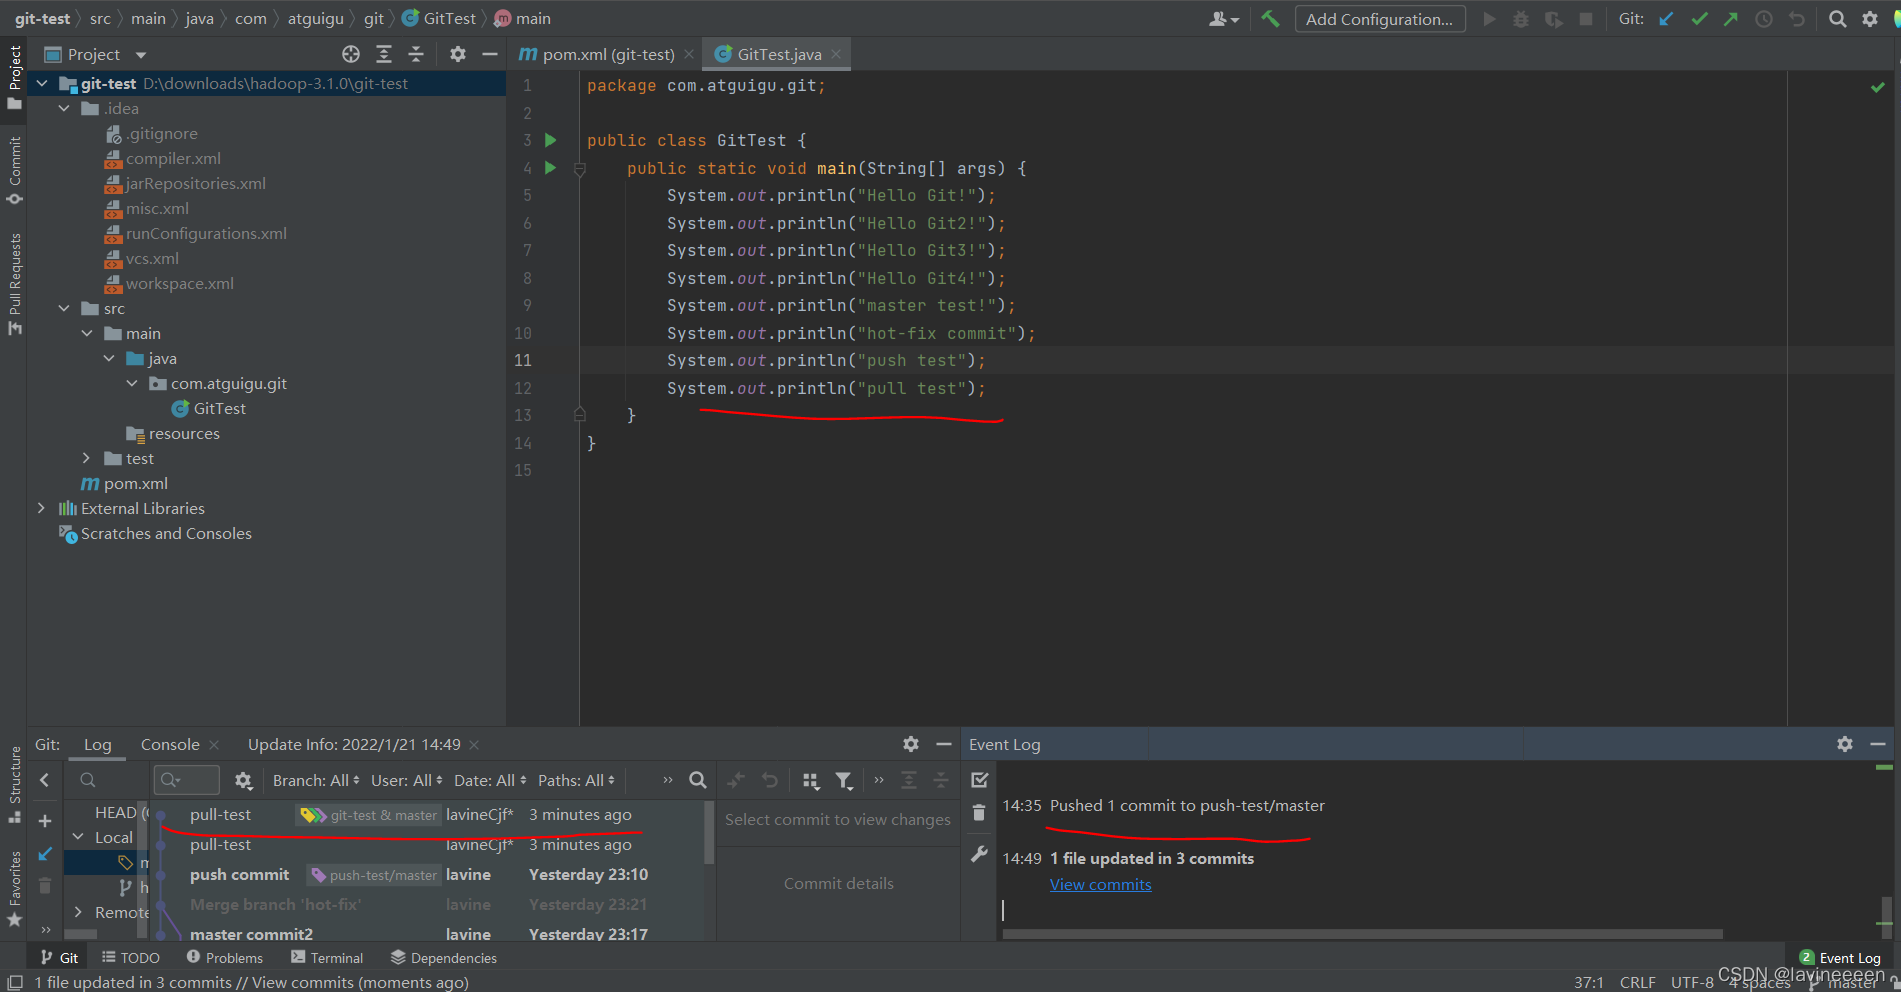1901x992 pixels.
Task: Select workspace.xml file in tree
Action: [x=169, y=284]
